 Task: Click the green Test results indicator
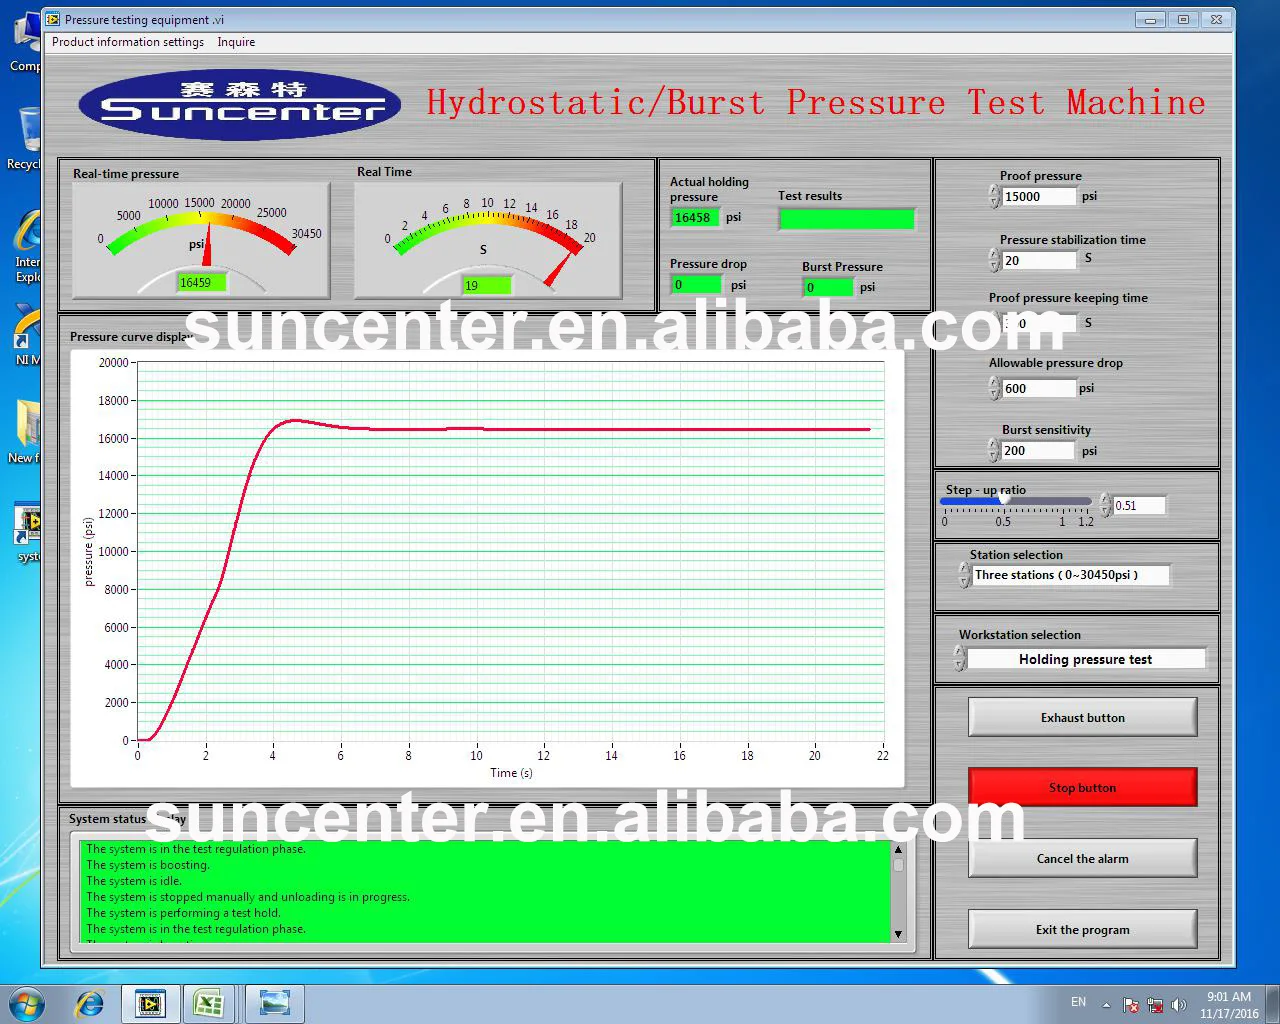coord(846,219)
